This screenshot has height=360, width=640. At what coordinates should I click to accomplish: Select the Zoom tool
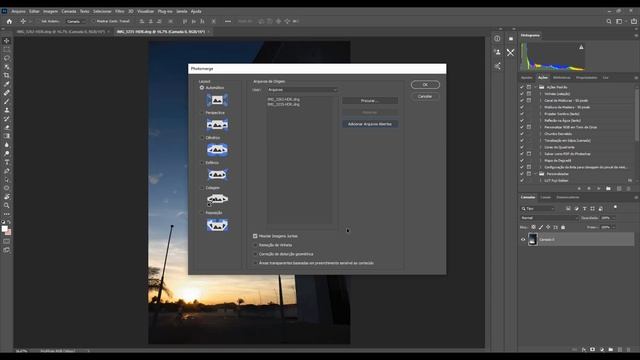click(x=7, y=205)
